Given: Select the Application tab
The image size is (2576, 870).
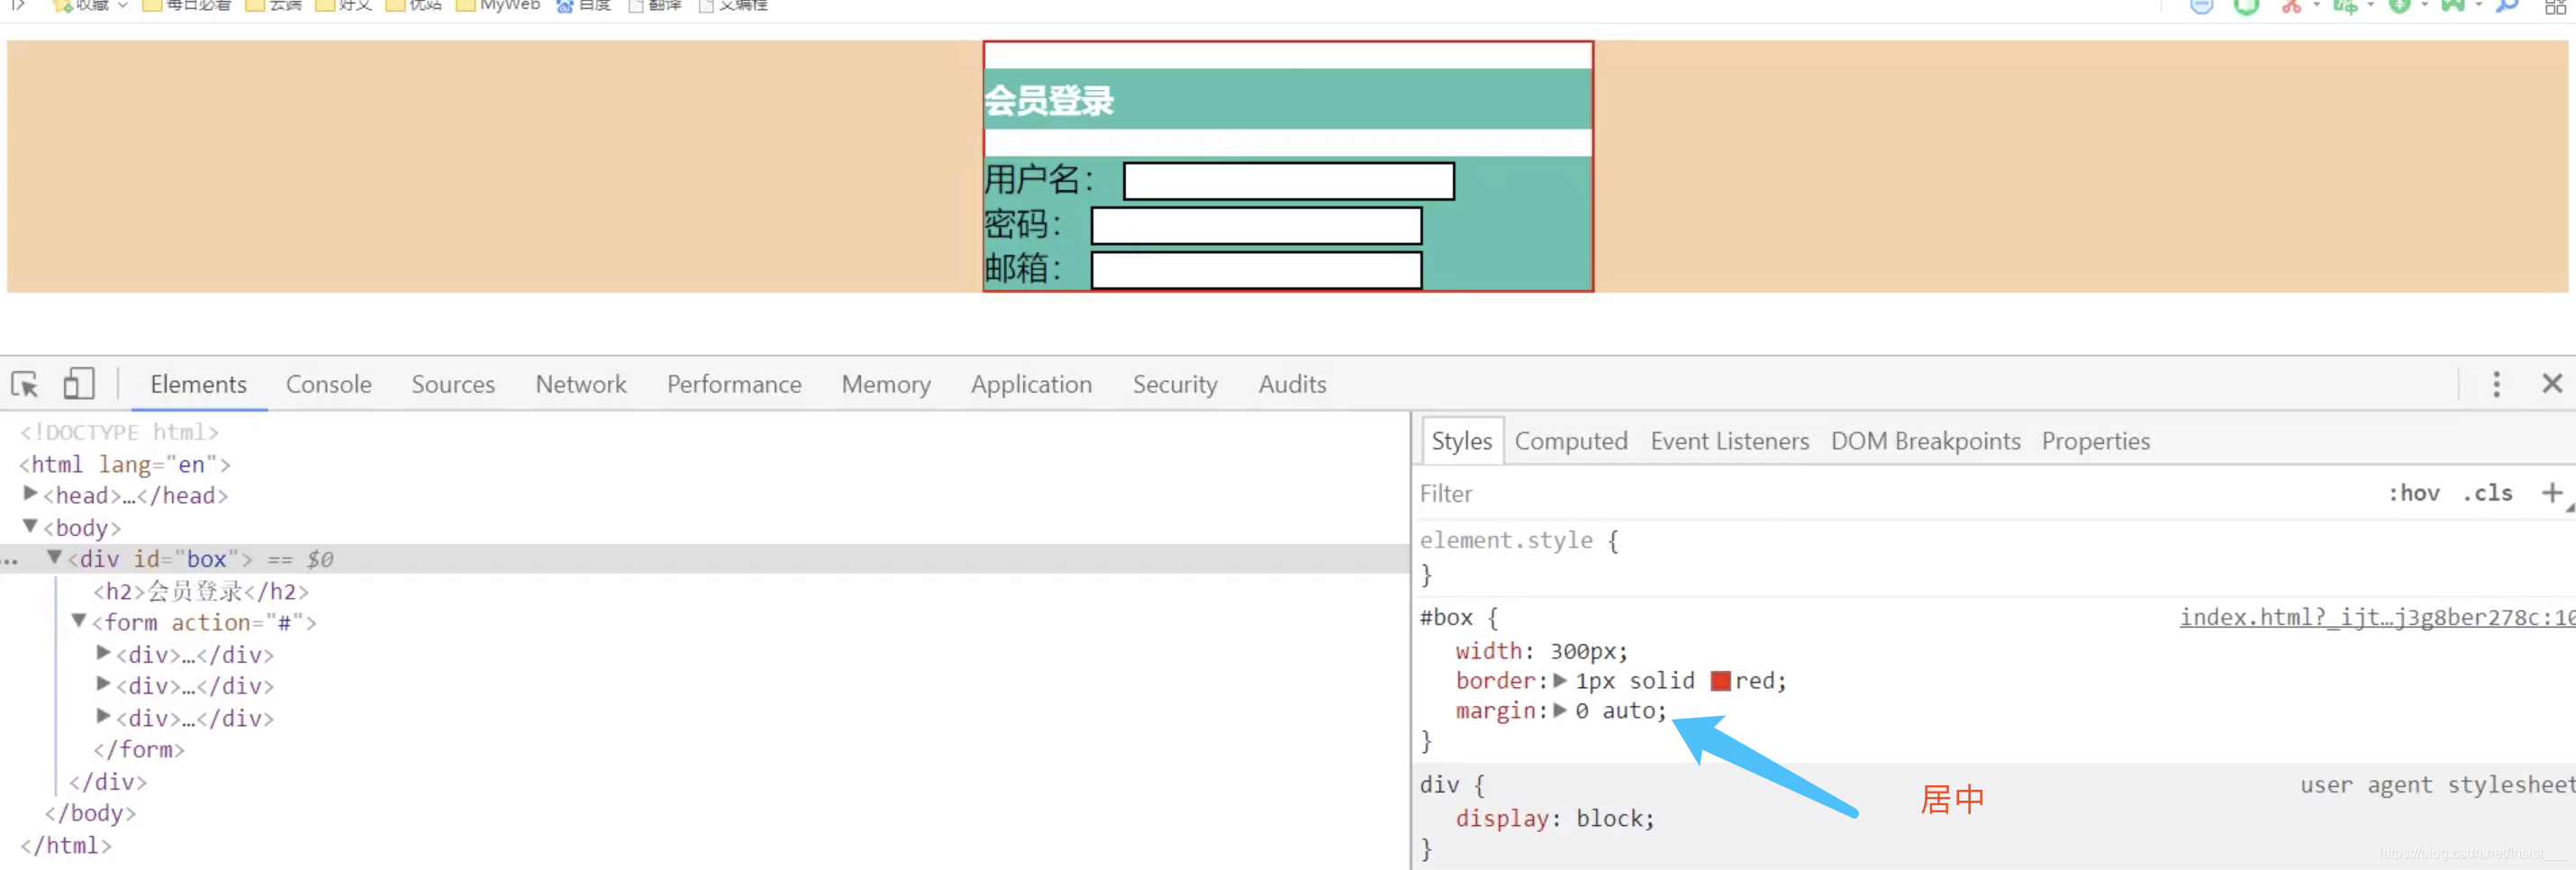Looking at the screenshot, I should [1031, 384].
